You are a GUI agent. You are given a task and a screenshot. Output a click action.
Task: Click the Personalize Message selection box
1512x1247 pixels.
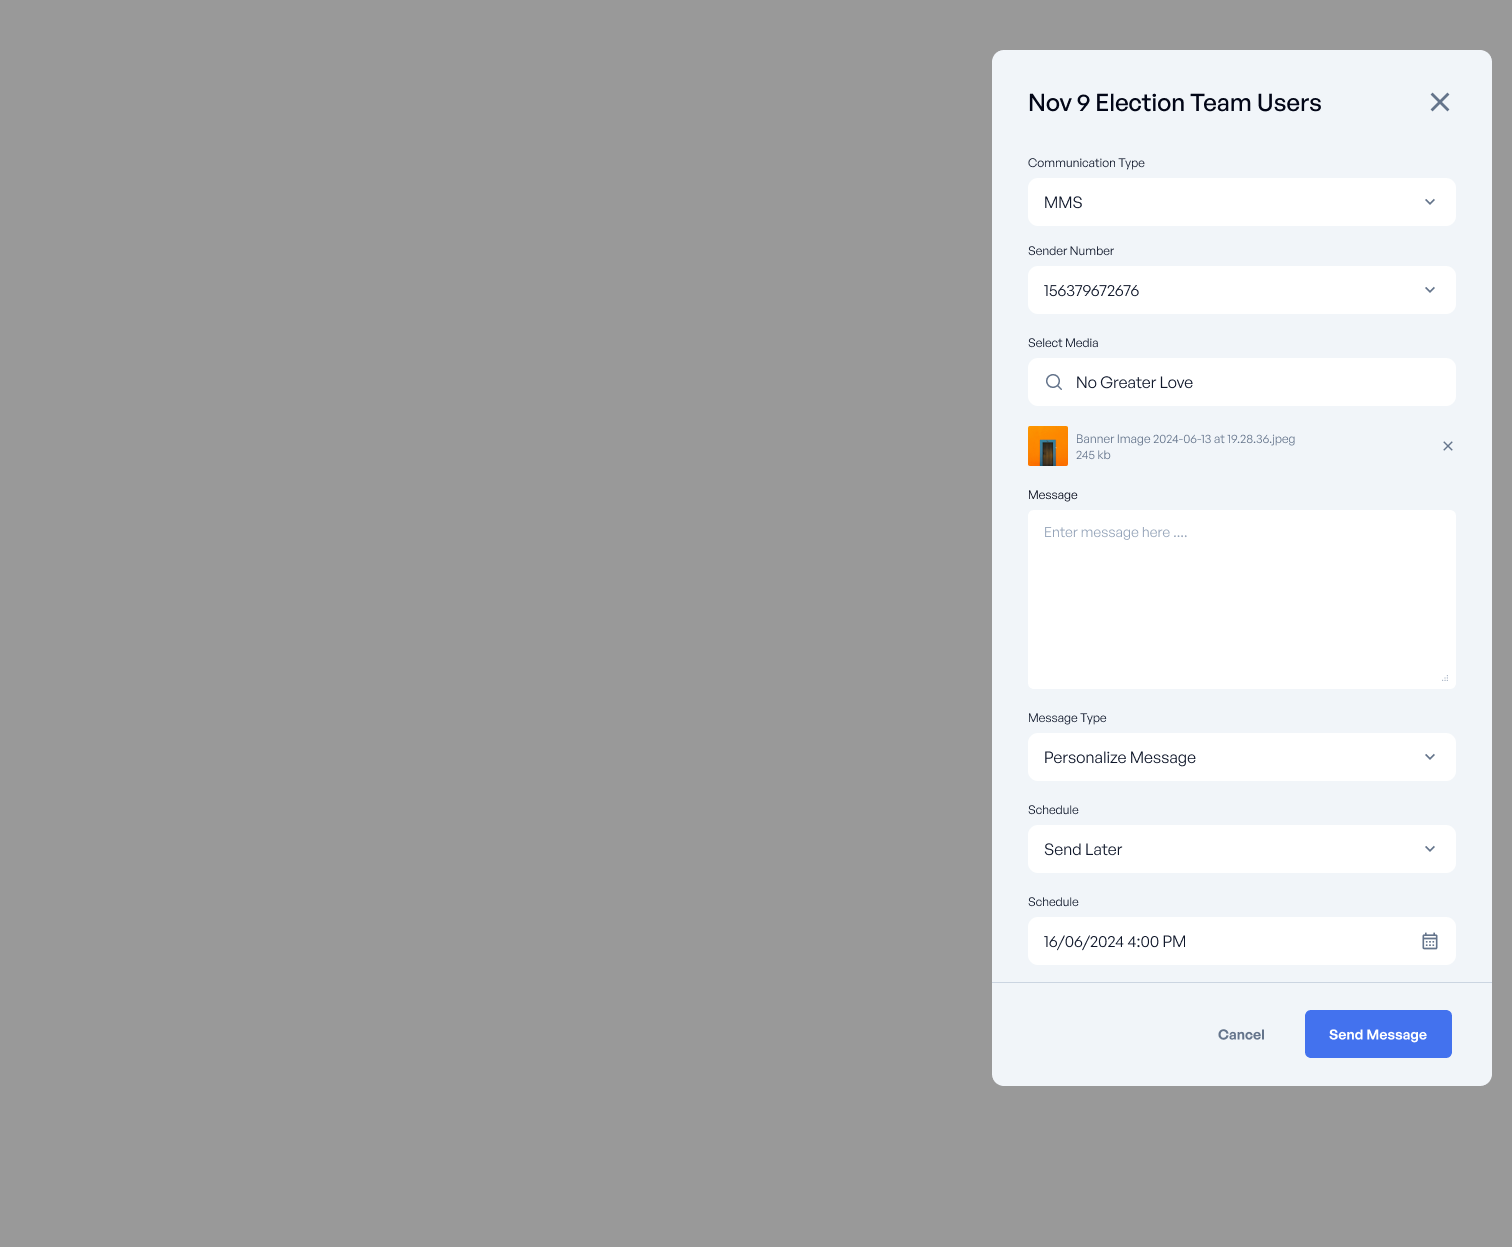coord(1220,757)
